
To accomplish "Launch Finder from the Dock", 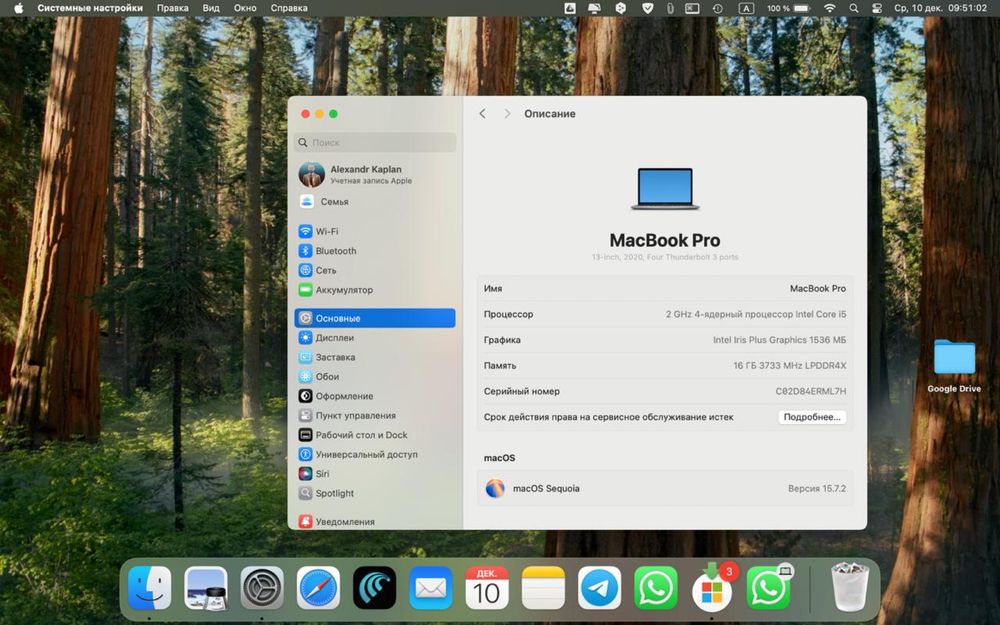I will point(149,588).
